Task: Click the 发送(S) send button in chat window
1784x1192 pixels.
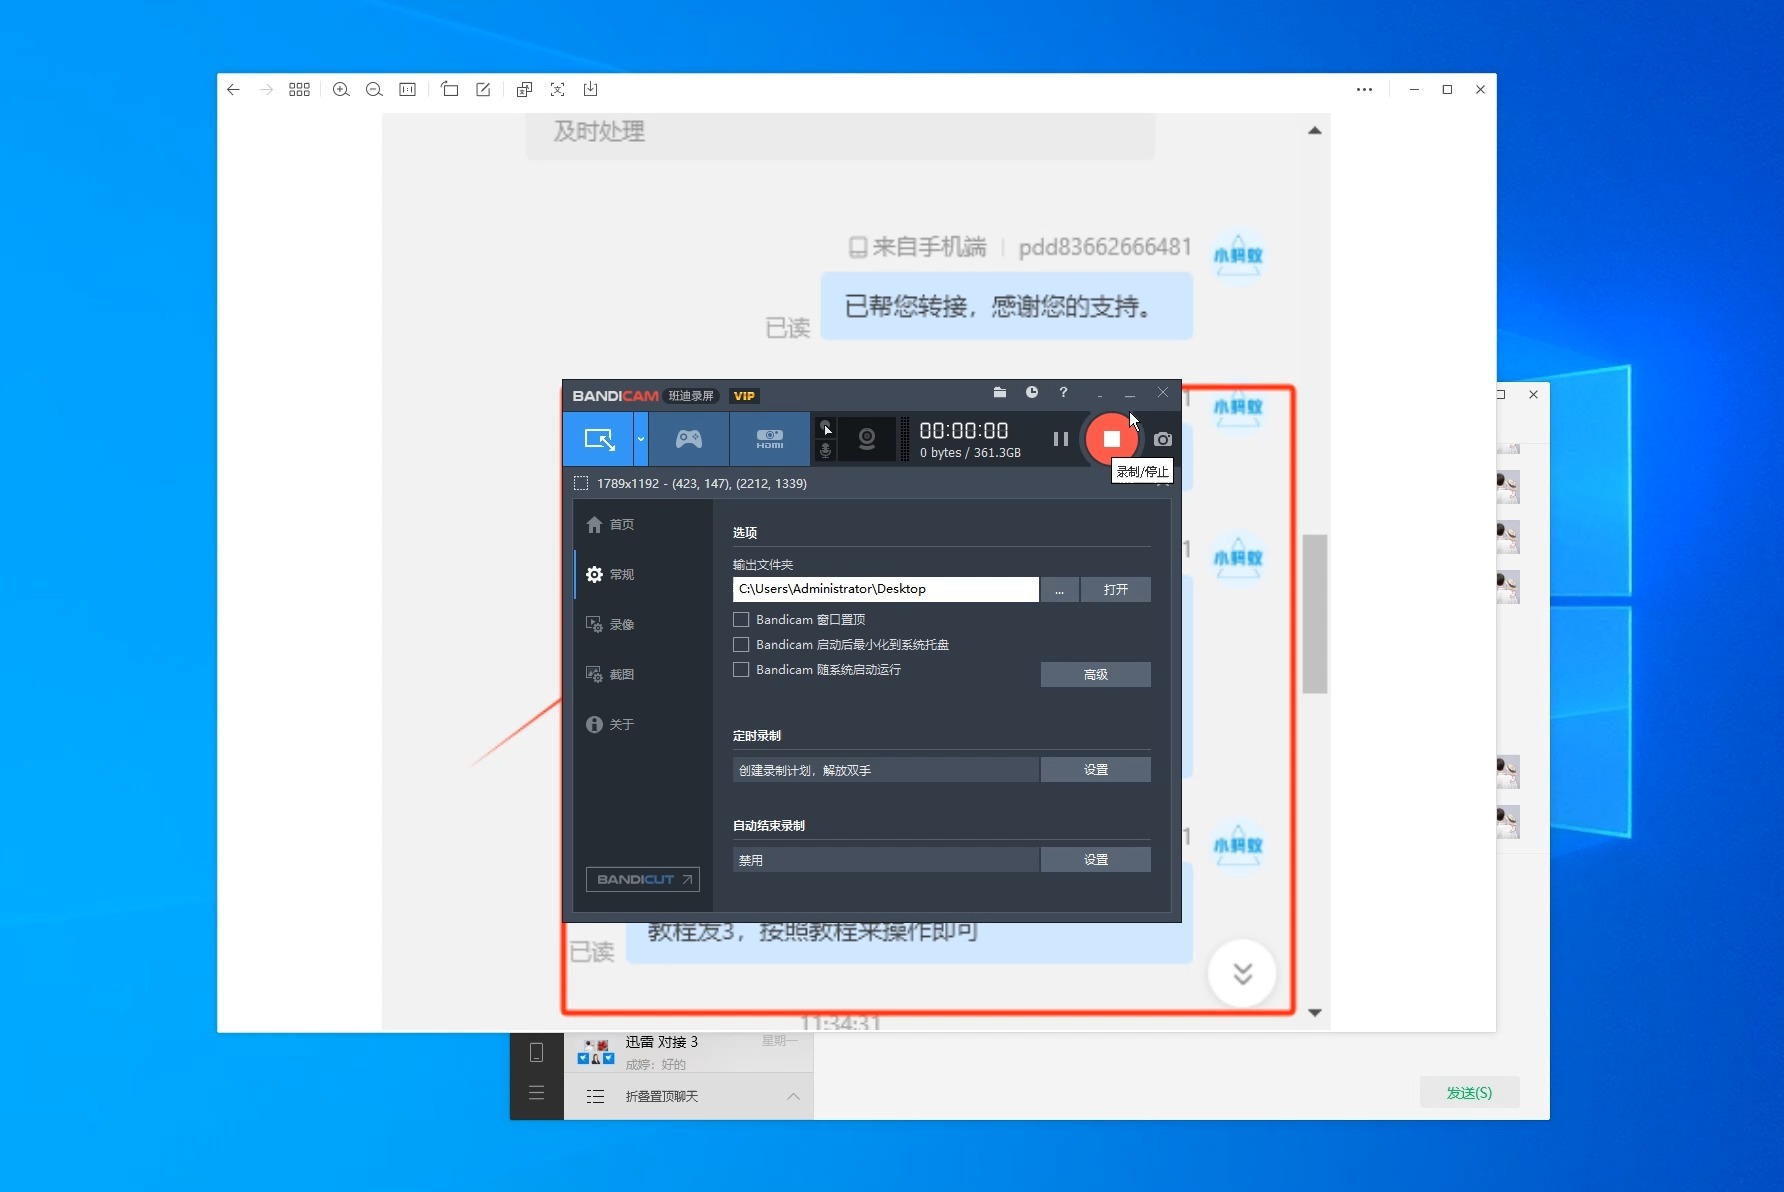Action: pos(1469,1093)
